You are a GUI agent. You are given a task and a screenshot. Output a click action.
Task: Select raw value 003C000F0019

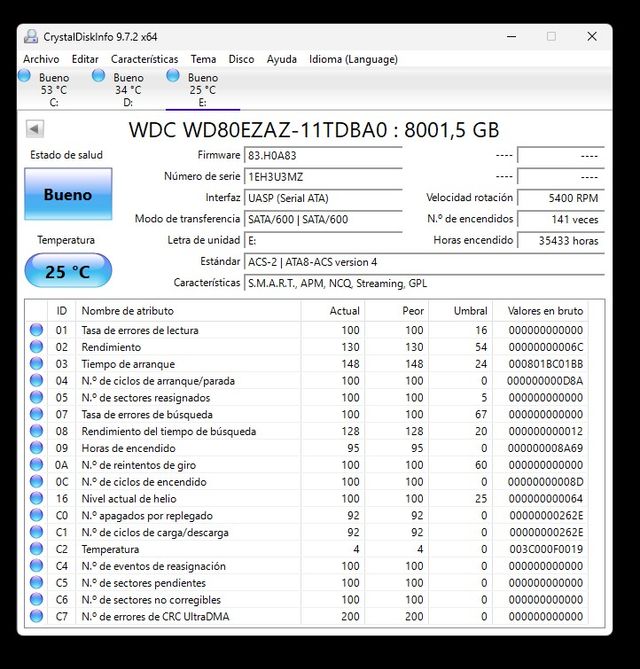click(x=546, y=549)
